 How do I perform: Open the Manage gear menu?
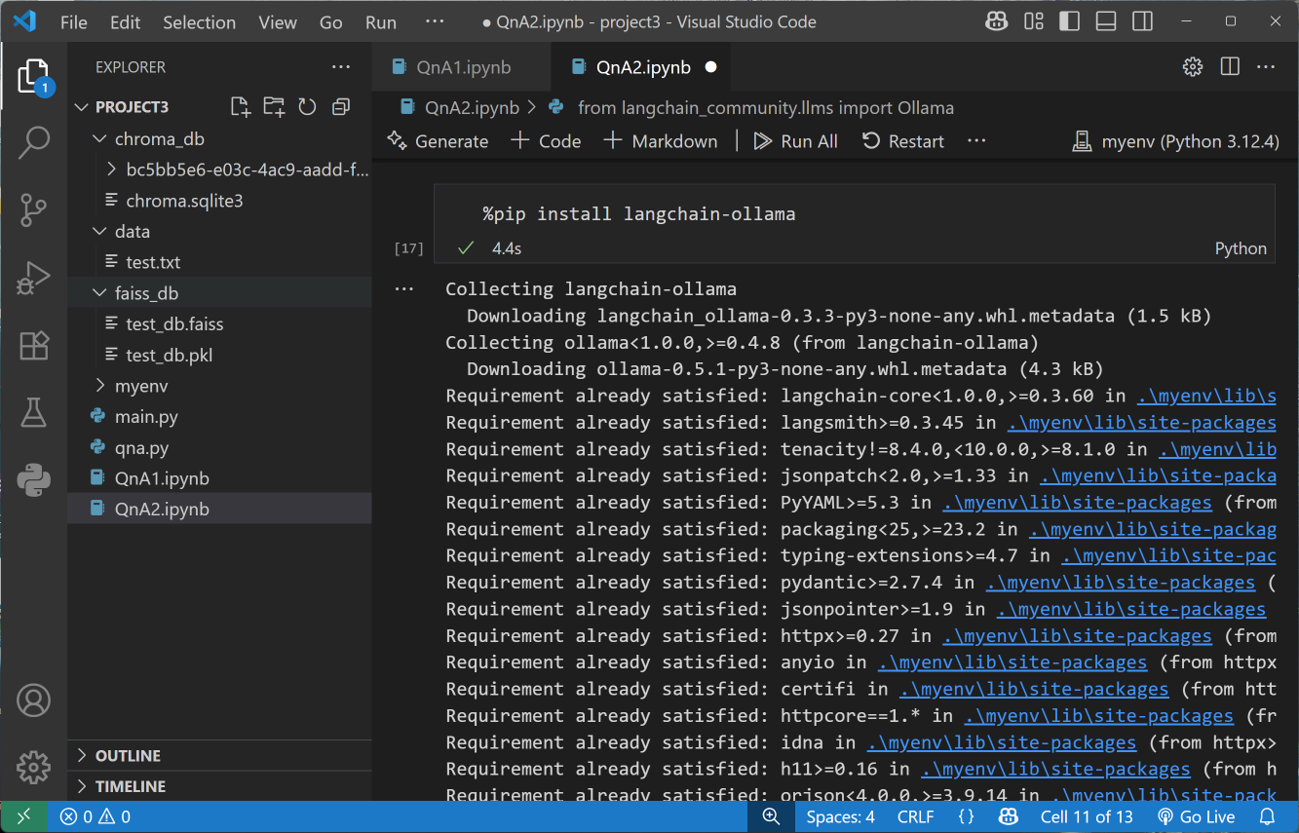(33, 767)
